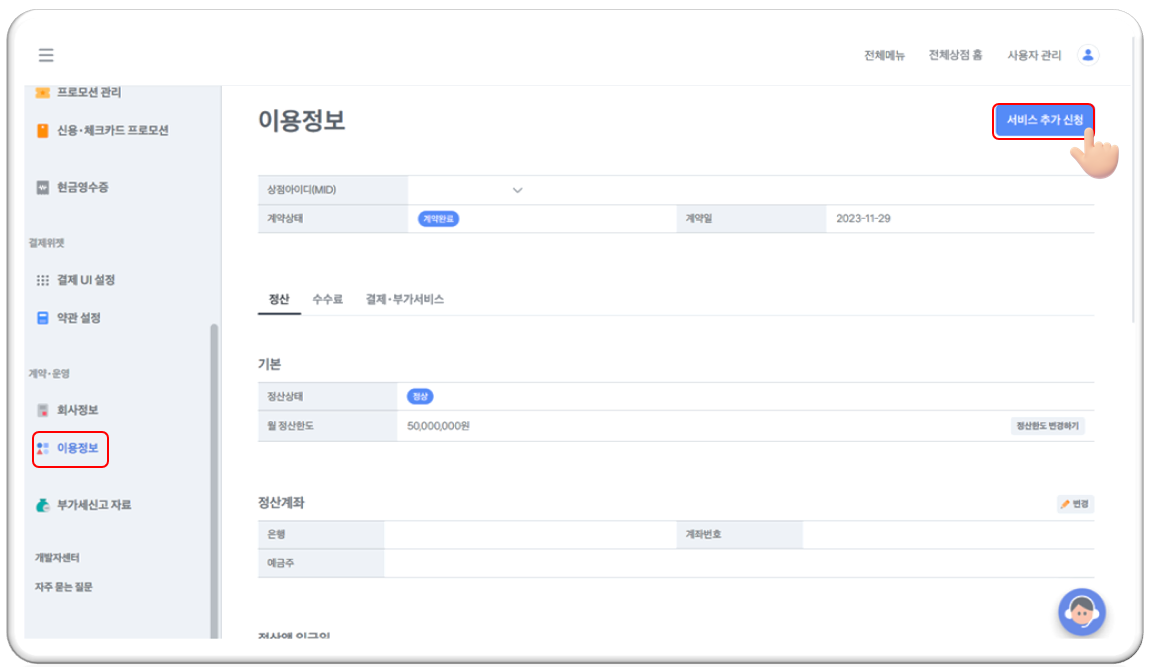Viewport: 1155px width, 667px height.
Task: Select the 정산 tab
Action: 279,299
